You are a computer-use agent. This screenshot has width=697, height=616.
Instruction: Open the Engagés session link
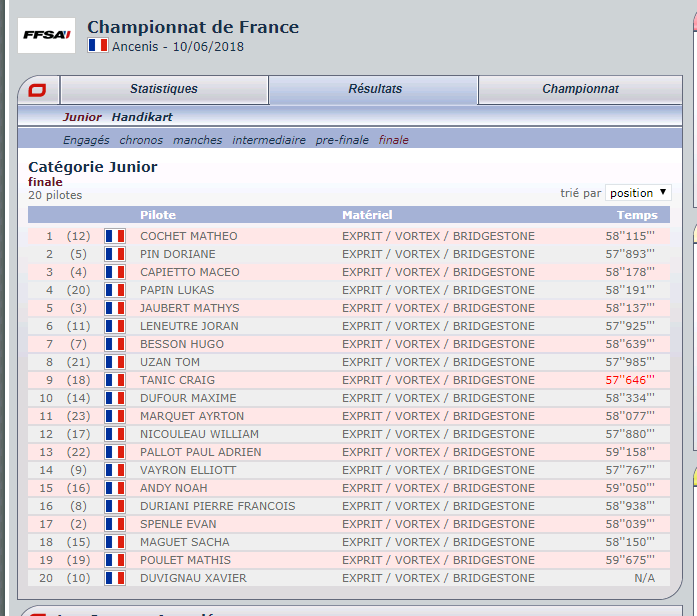86,140
